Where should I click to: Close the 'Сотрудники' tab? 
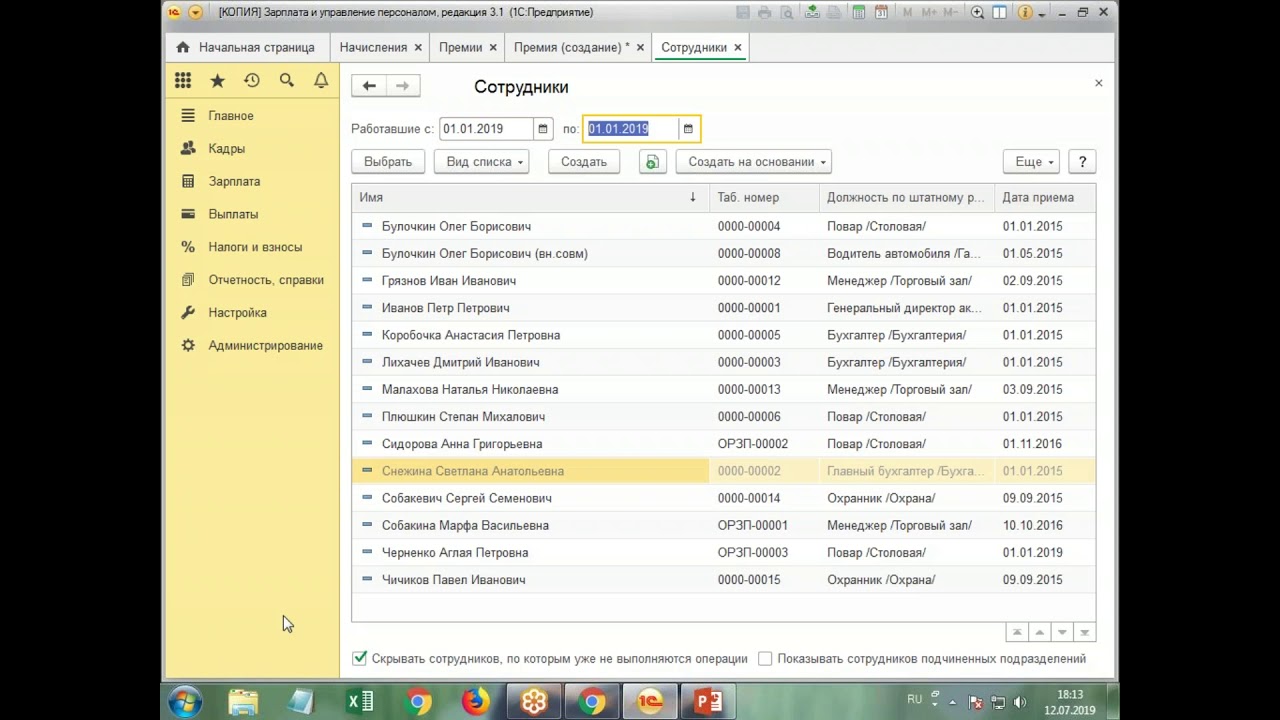(x=738, y=47)
